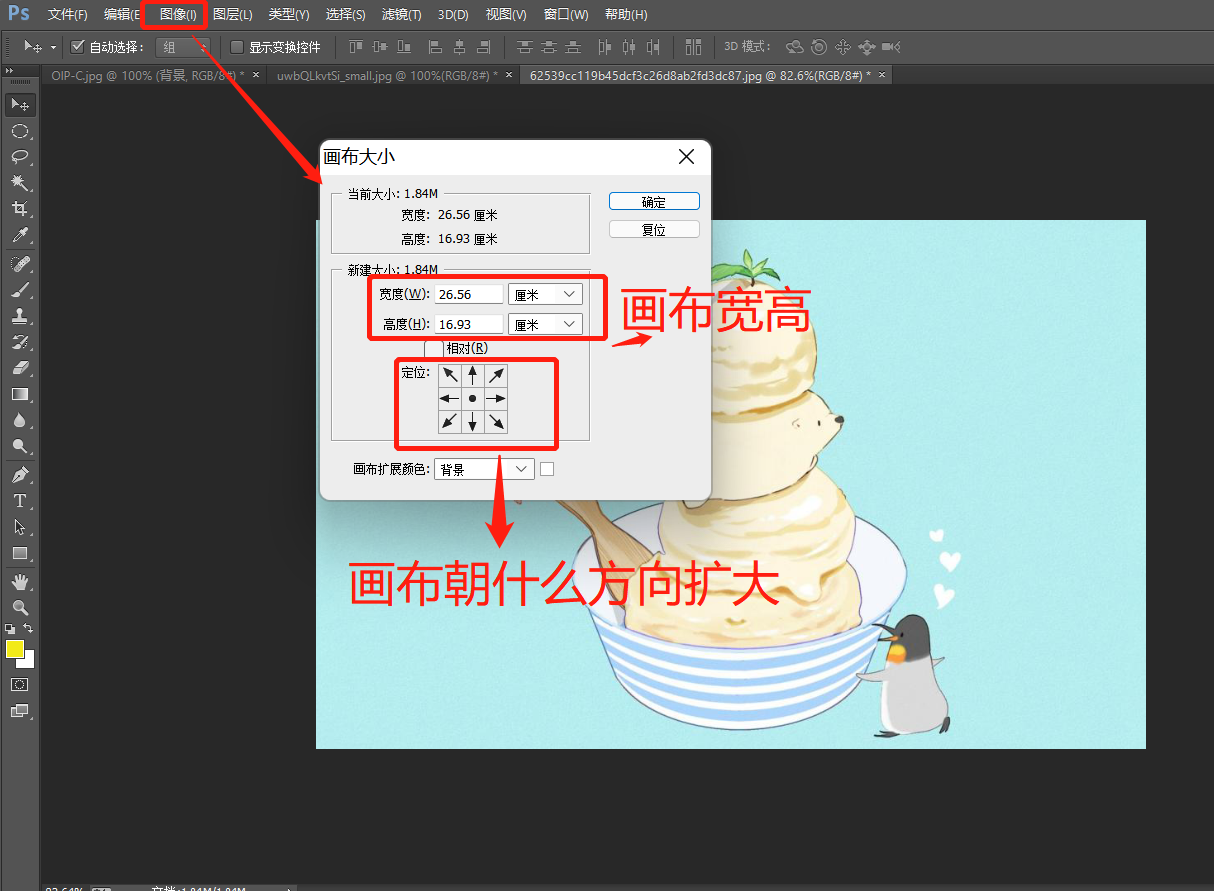This screenshot has height=891, width=1214.
Task: Select the Crop tool
Action: (20, 209)
